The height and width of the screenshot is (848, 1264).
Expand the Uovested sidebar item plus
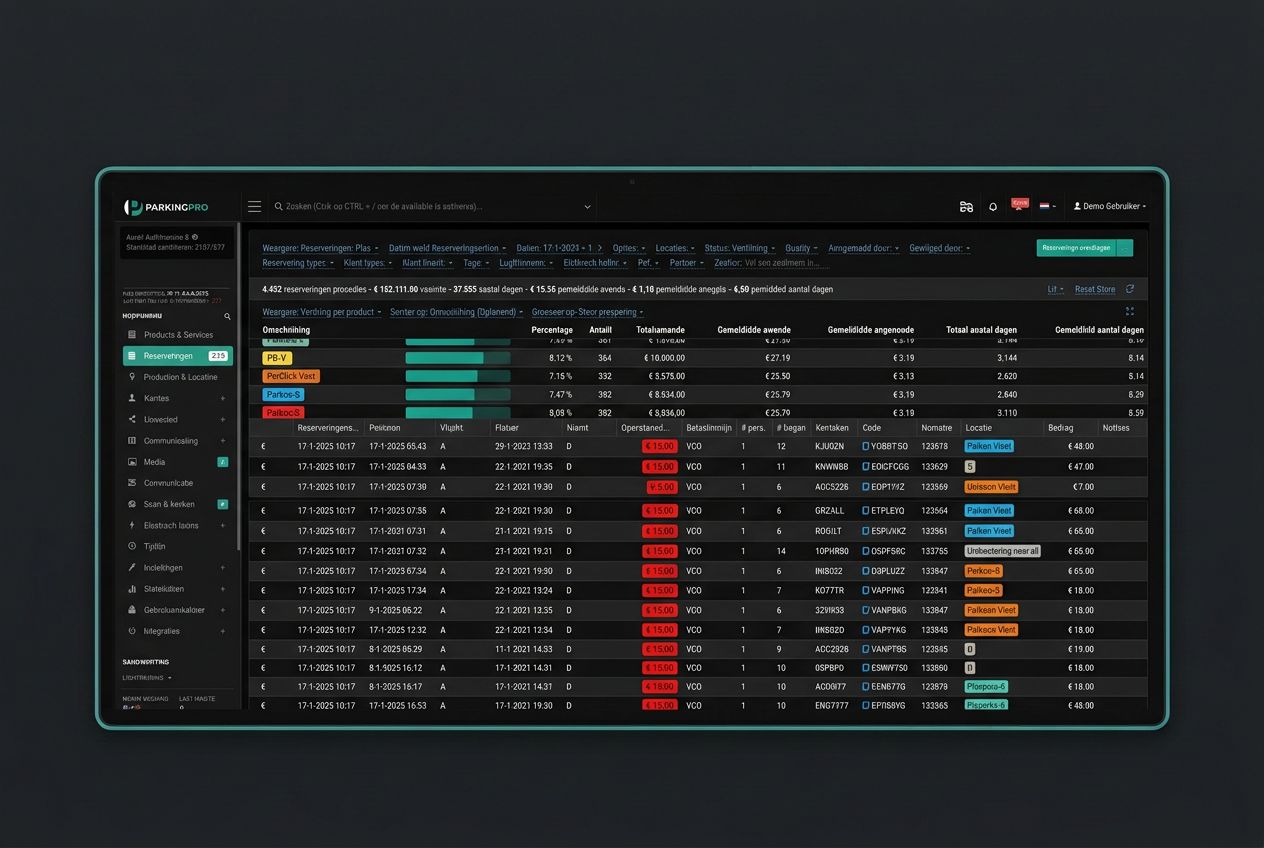(x=223, y=420)
